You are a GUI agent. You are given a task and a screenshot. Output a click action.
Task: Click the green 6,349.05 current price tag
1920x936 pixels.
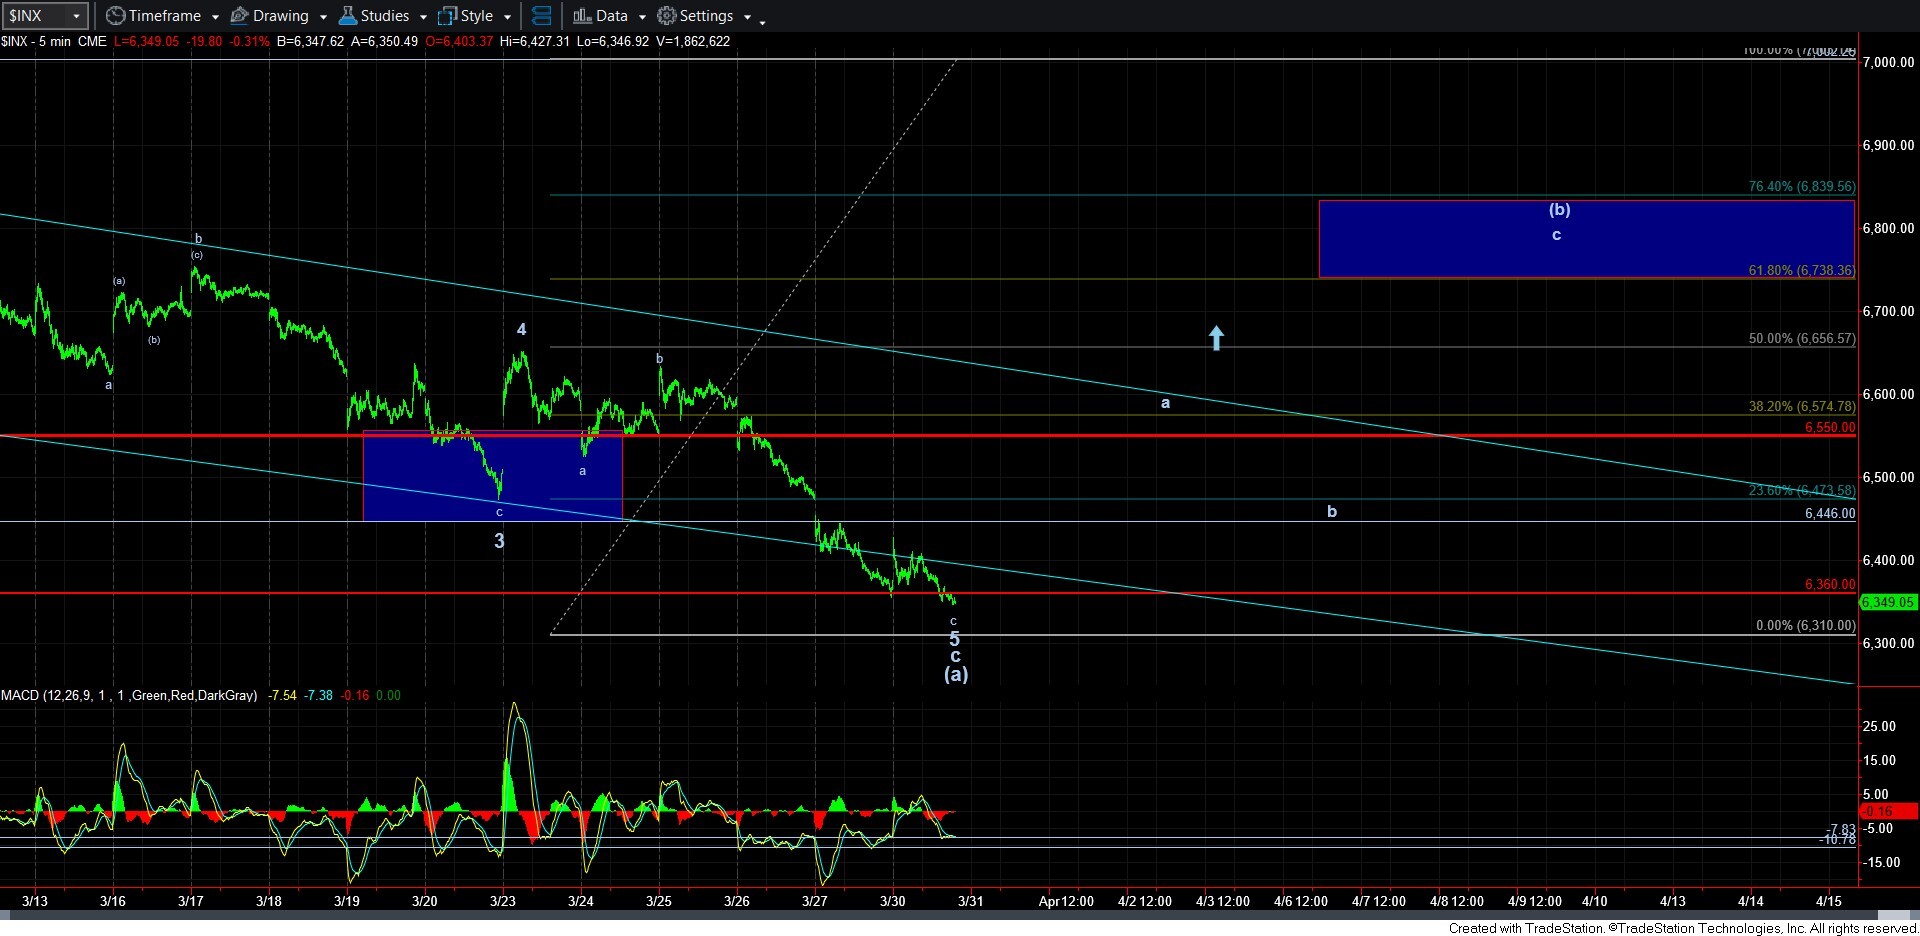[x=1887, y=602]
